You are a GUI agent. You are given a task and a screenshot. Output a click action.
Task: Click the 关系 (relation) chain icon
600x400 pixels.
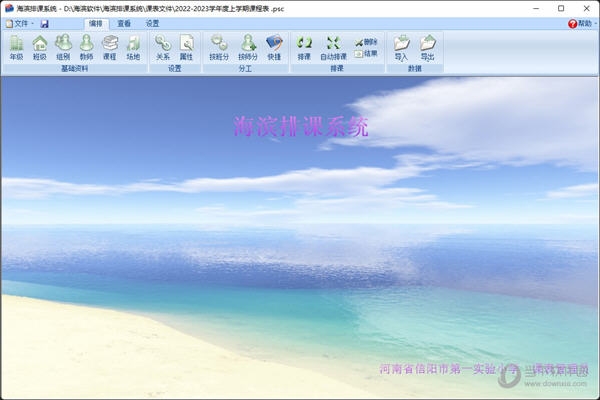click(163, 47)
